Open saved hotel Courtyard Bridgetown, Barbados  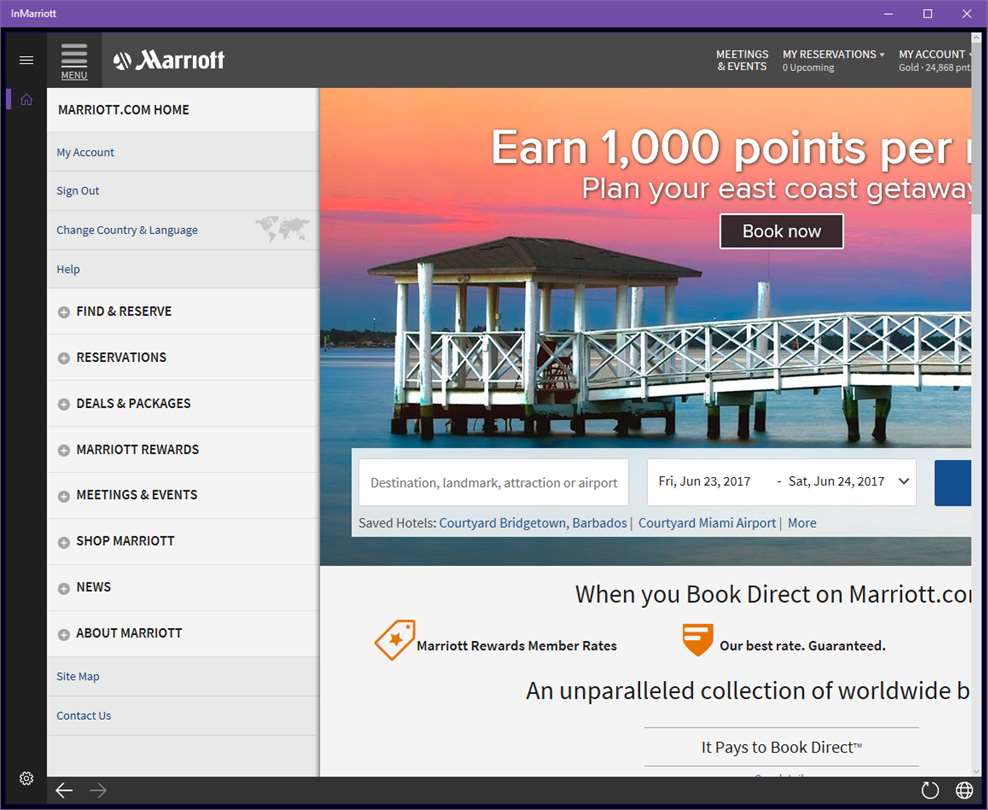pyautogui.click(x=533, y=523)
